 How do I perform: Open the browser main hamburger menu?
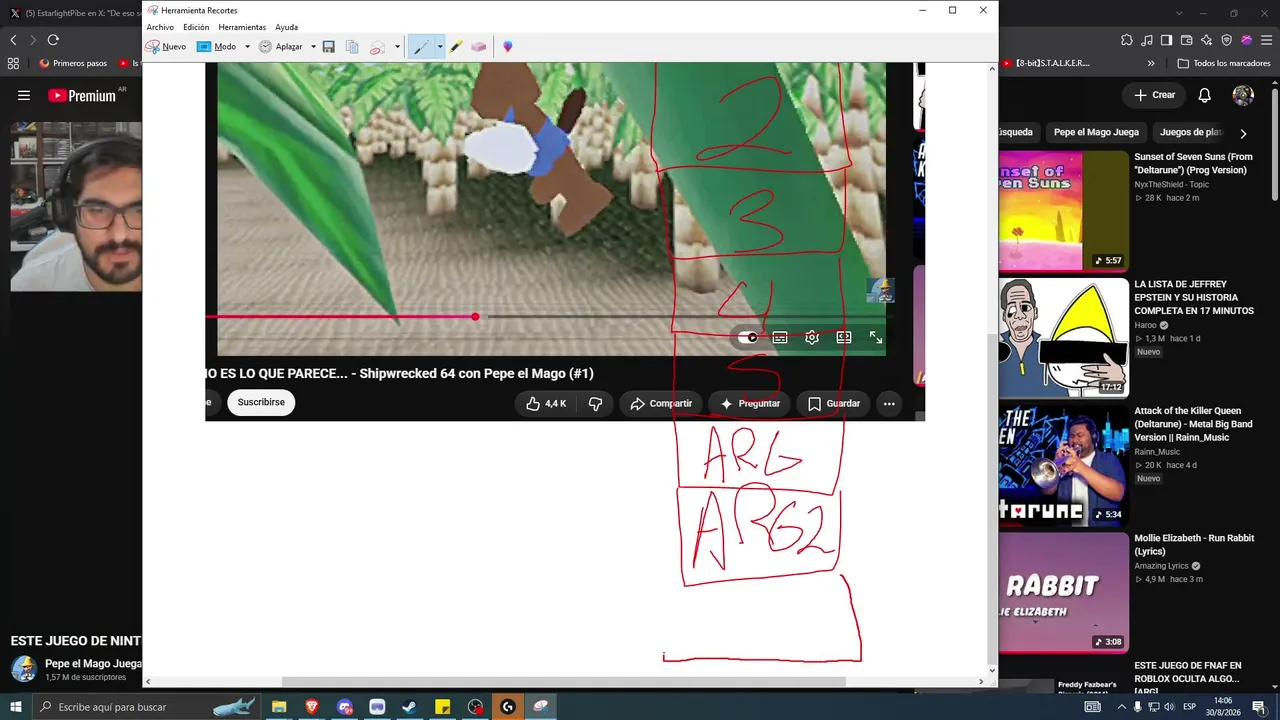[1266, 40]
